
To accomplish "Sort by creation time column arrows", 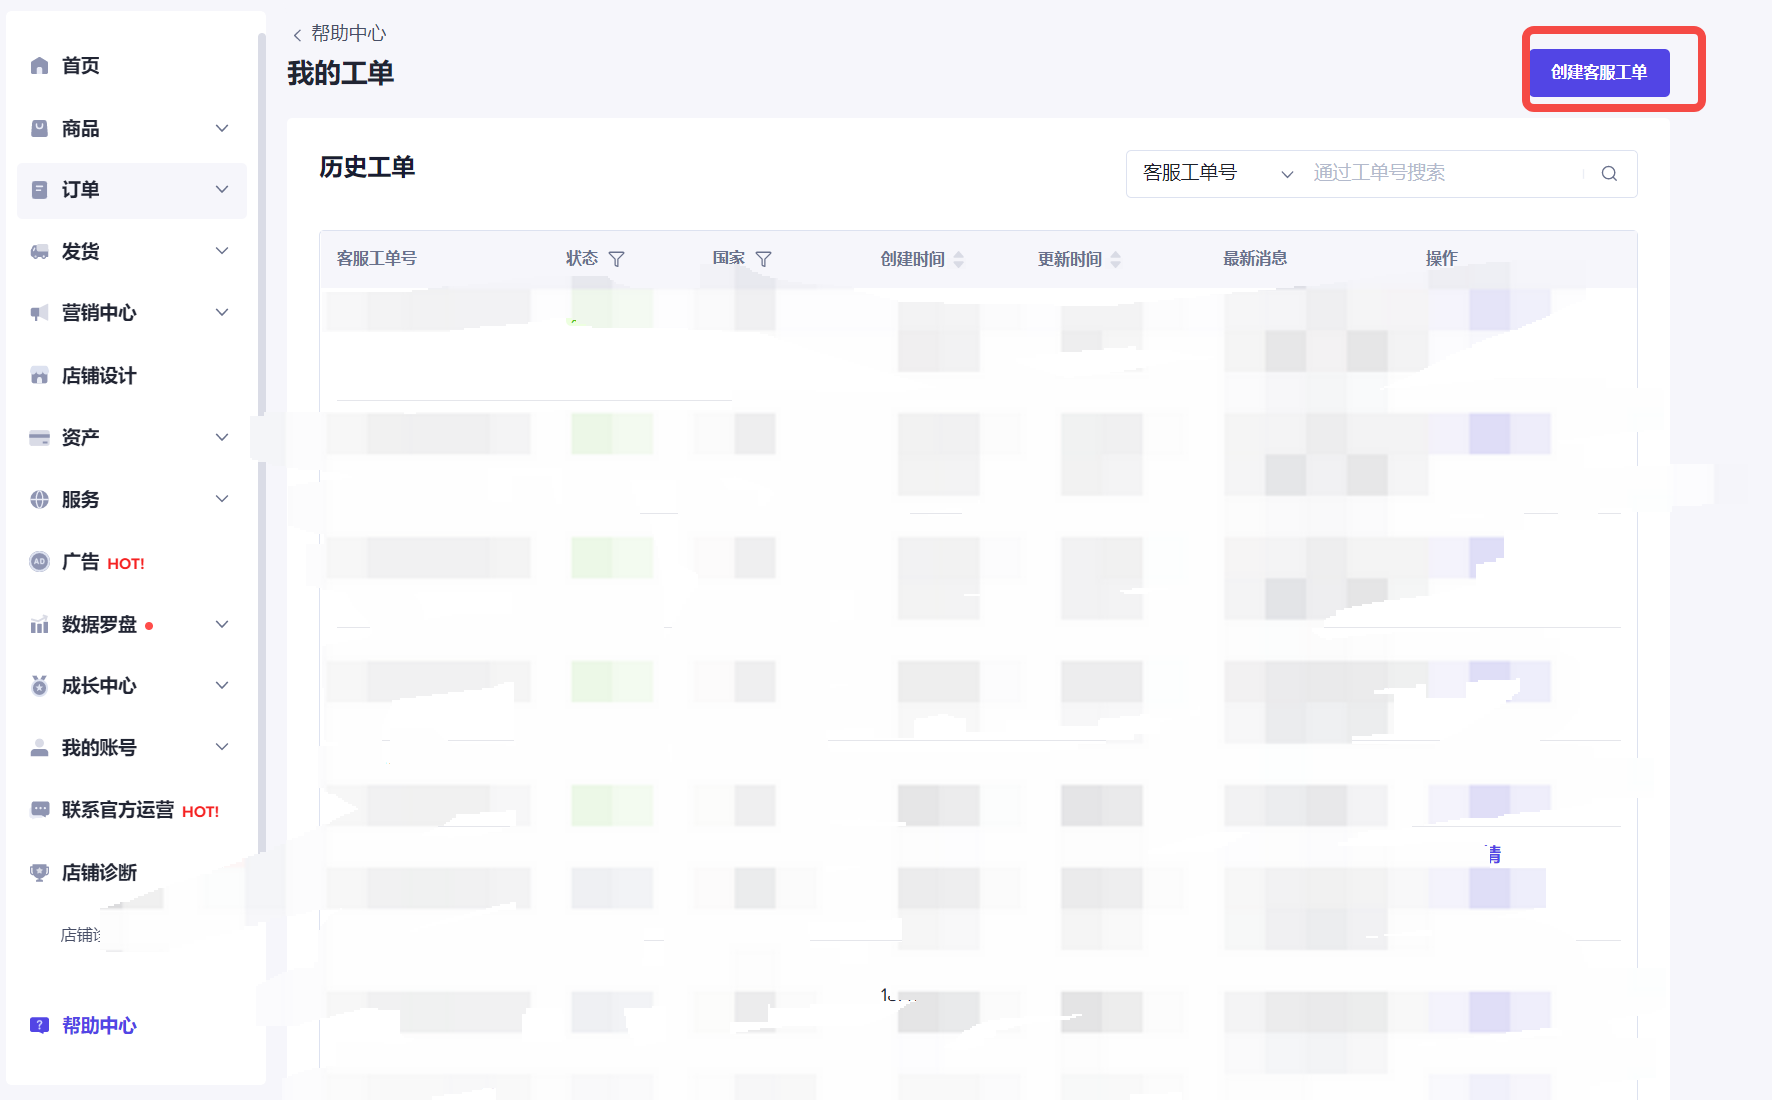I will pos(958,259).
